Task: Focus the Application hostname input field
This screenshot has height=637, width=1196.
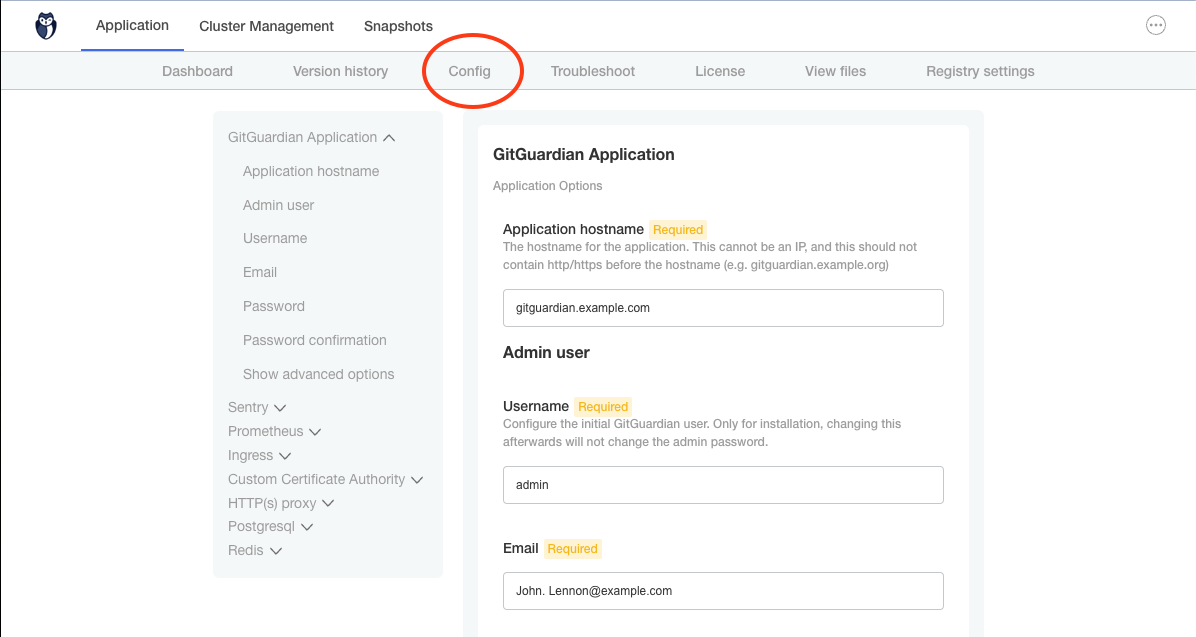Action: pos(723,308)
